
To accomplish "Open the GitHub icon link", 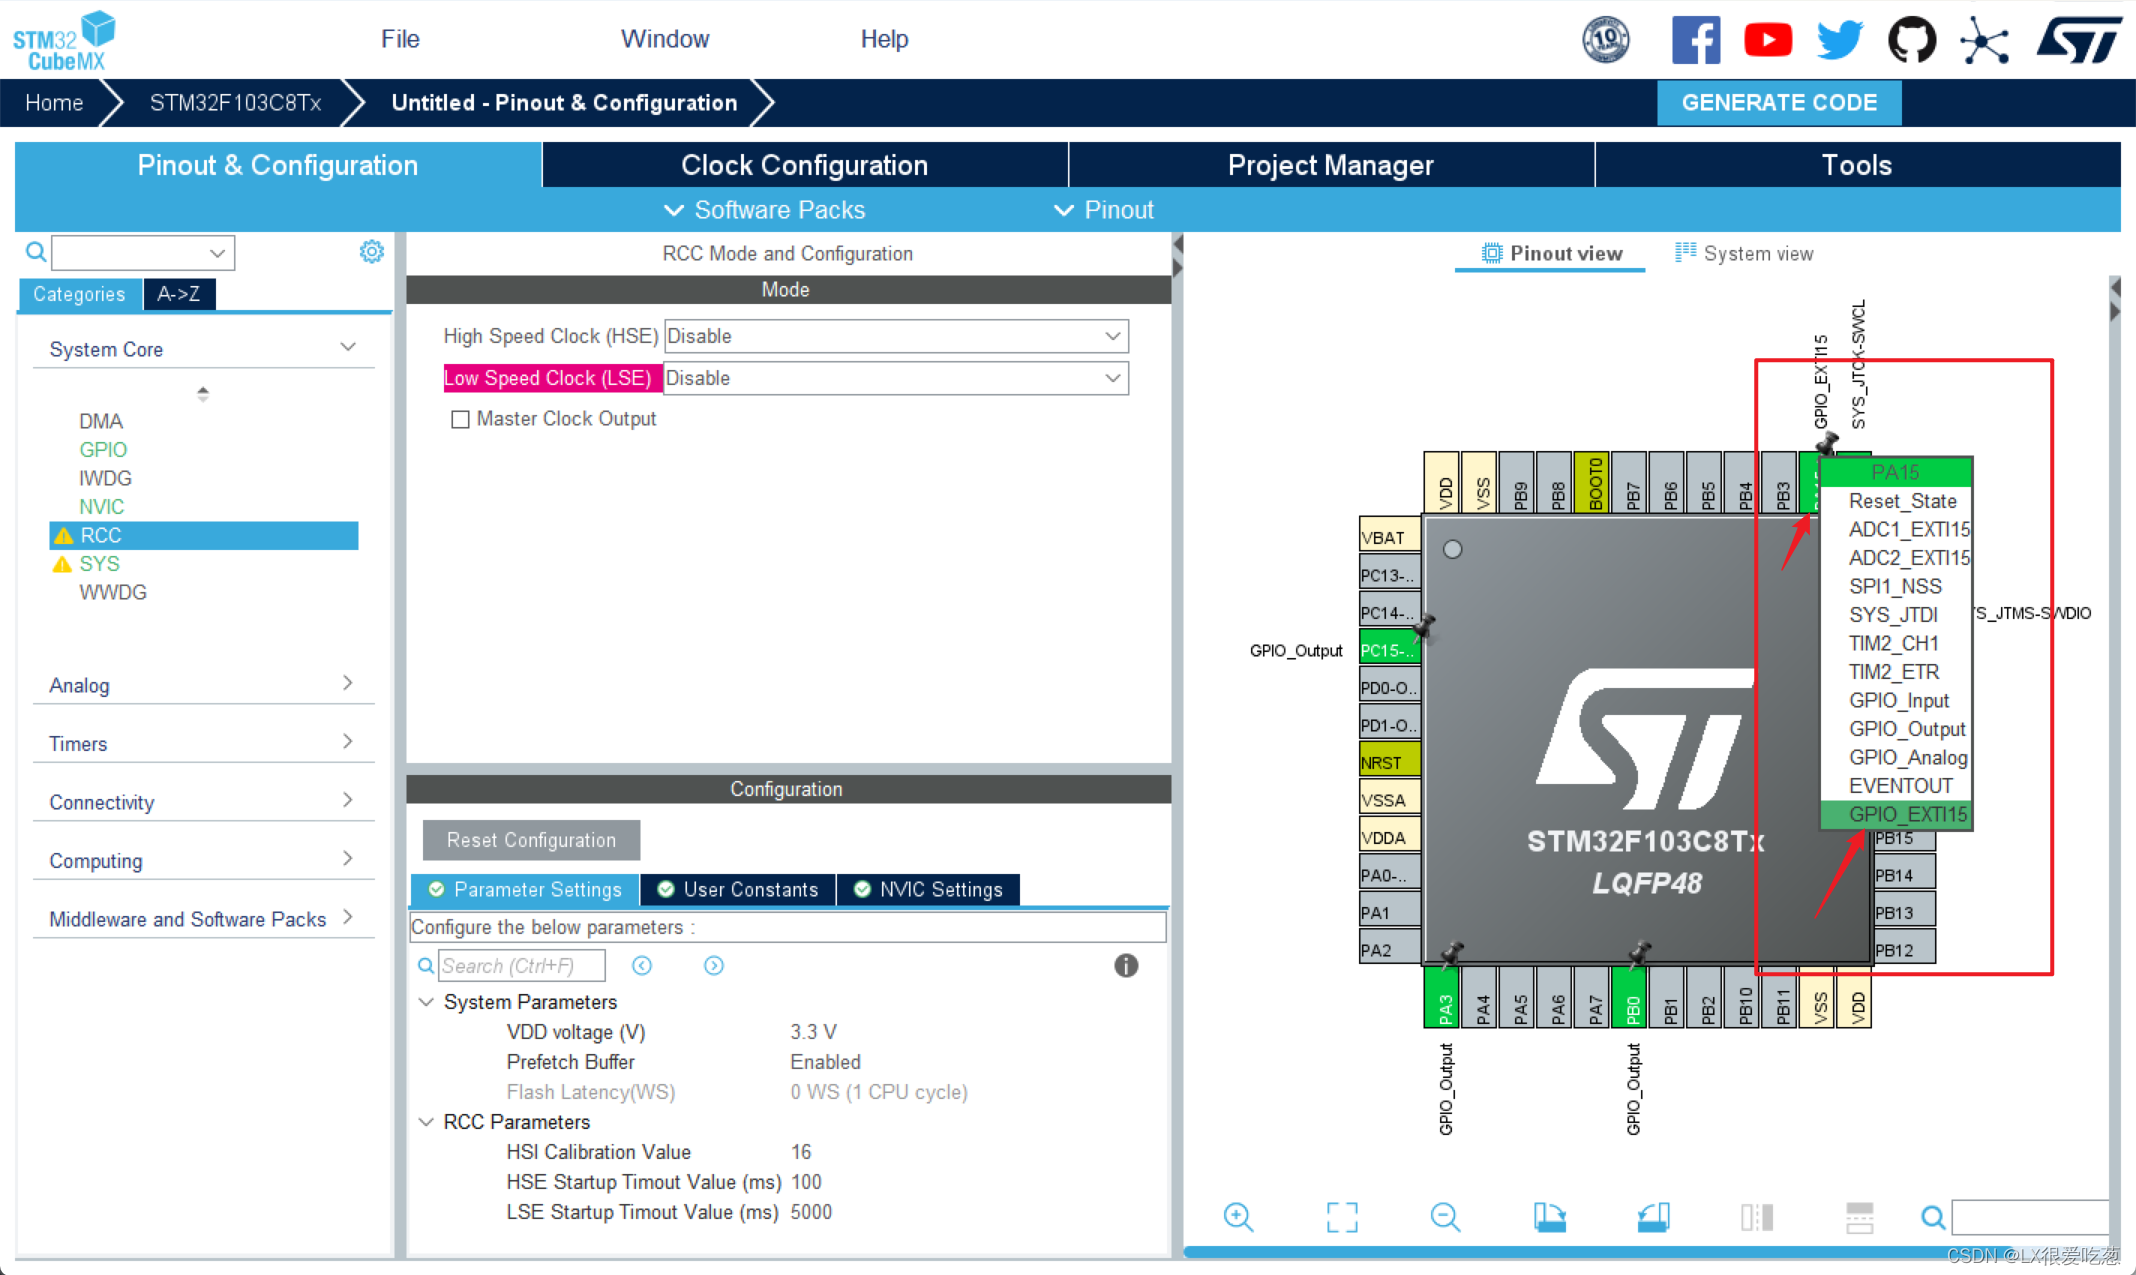I will click(x=1911, y=40).
